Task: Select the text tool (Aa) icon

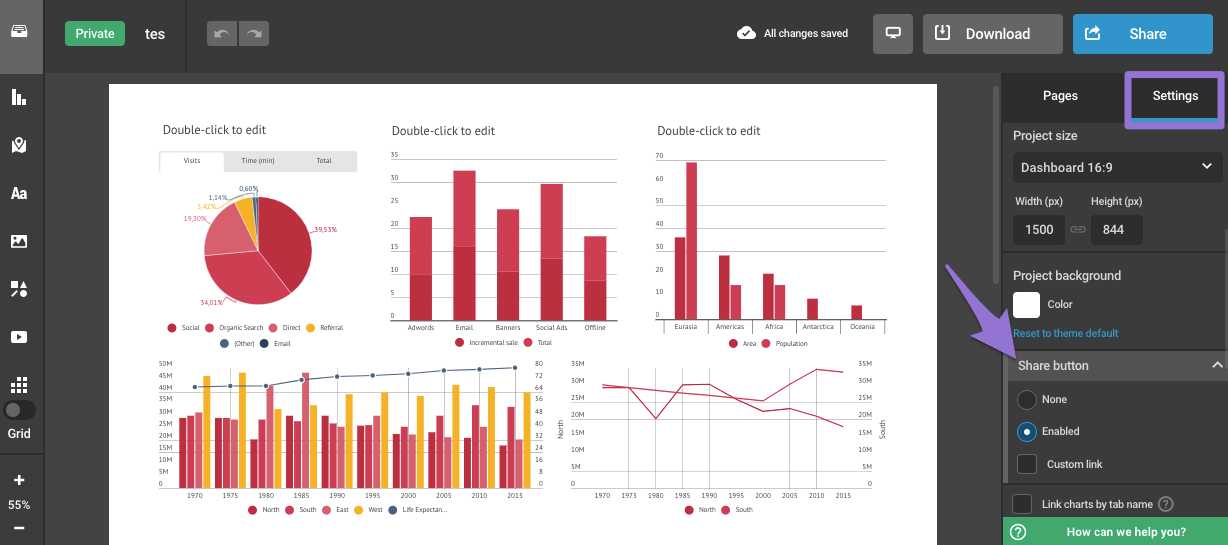Action: coord(19,194)
